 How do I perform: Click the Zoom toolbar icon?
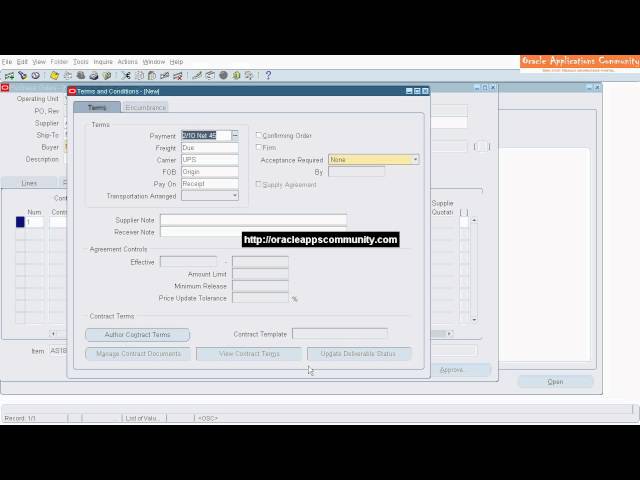click(210, 76)
